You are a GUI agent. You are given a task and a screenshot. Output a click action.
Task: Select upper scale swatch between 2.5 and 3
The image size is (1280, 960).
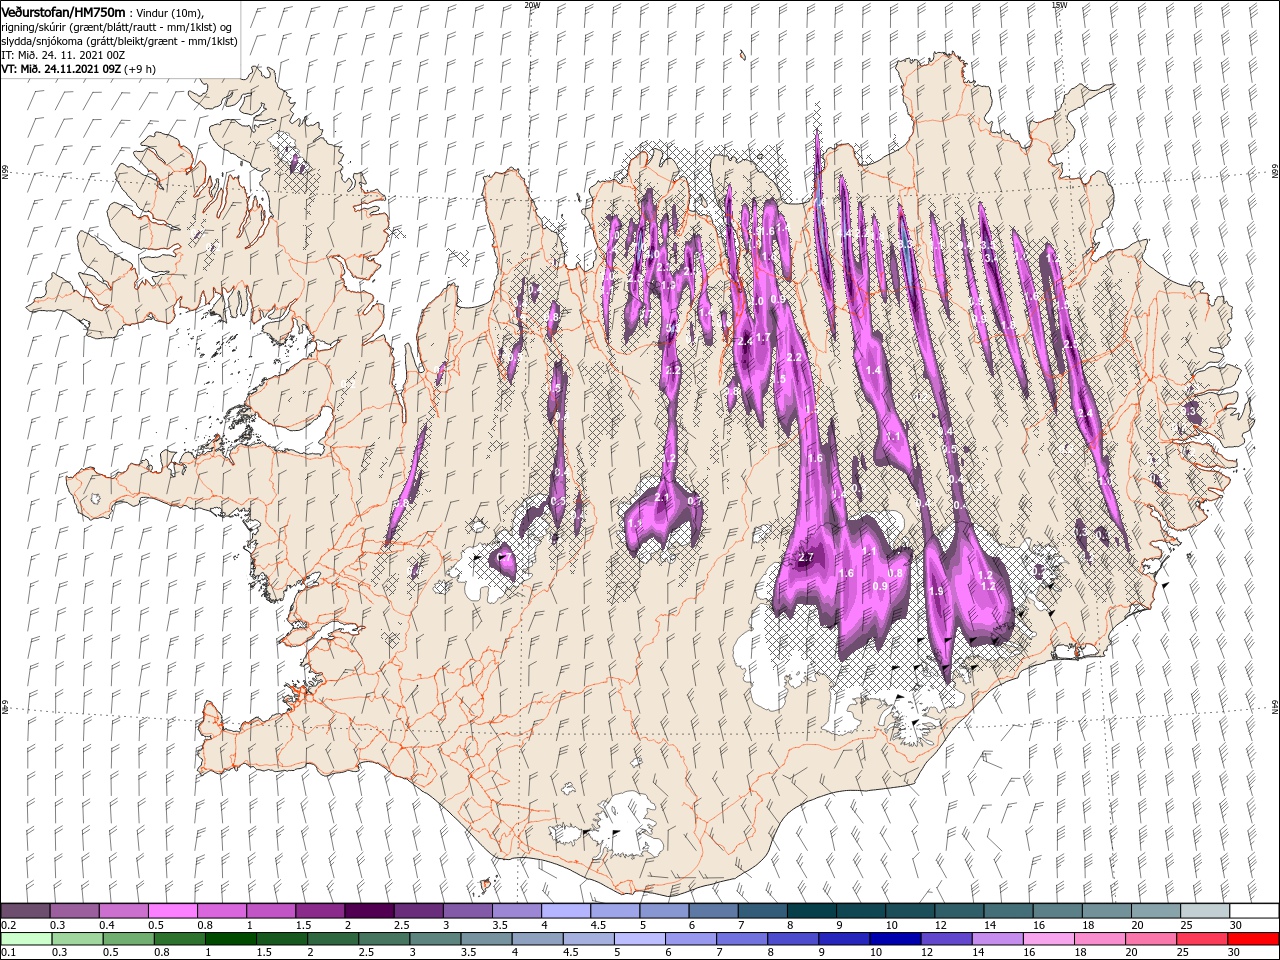pyautogui.click(x=418, y=910)
